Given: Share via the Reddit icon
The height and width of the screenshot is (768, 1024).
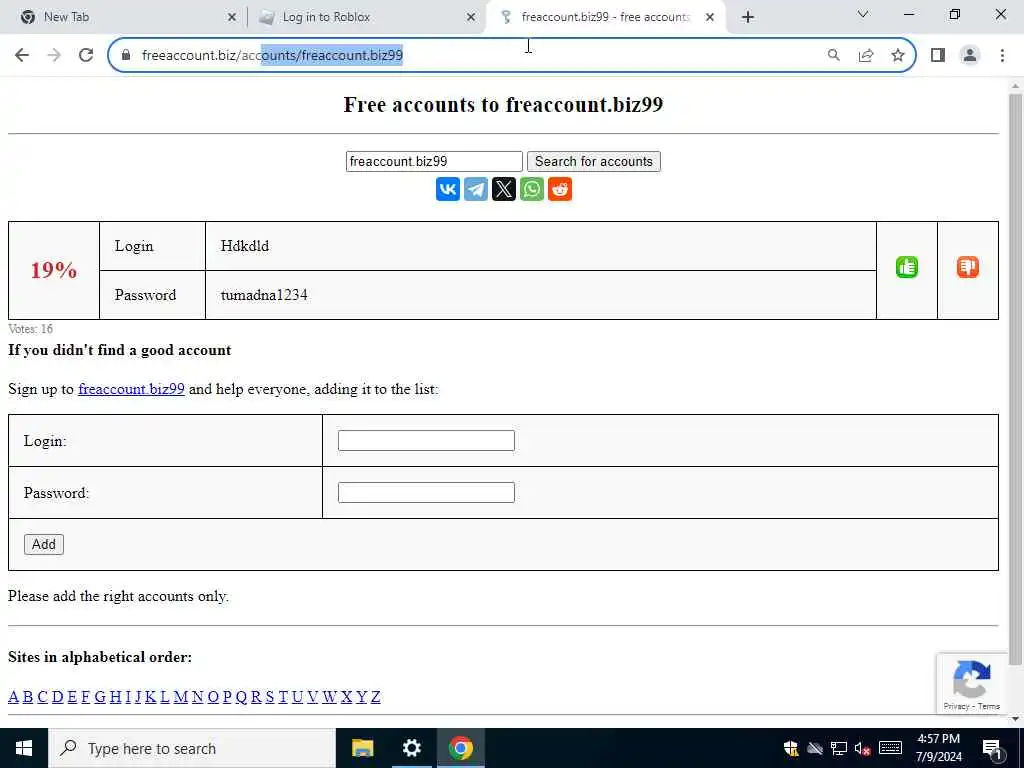Looking at the screenshot, I should click(560, 189).
